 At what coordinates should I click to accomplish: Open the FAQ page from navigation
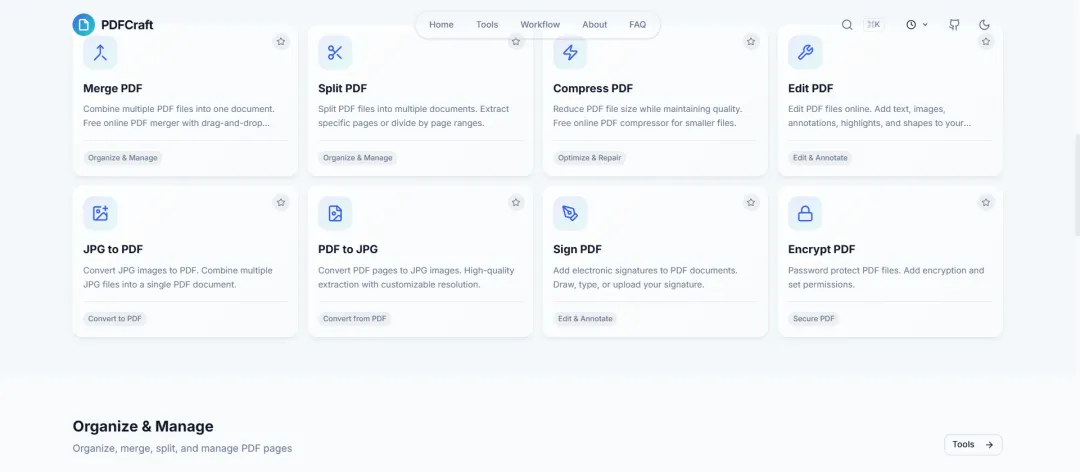click(638, 25)
